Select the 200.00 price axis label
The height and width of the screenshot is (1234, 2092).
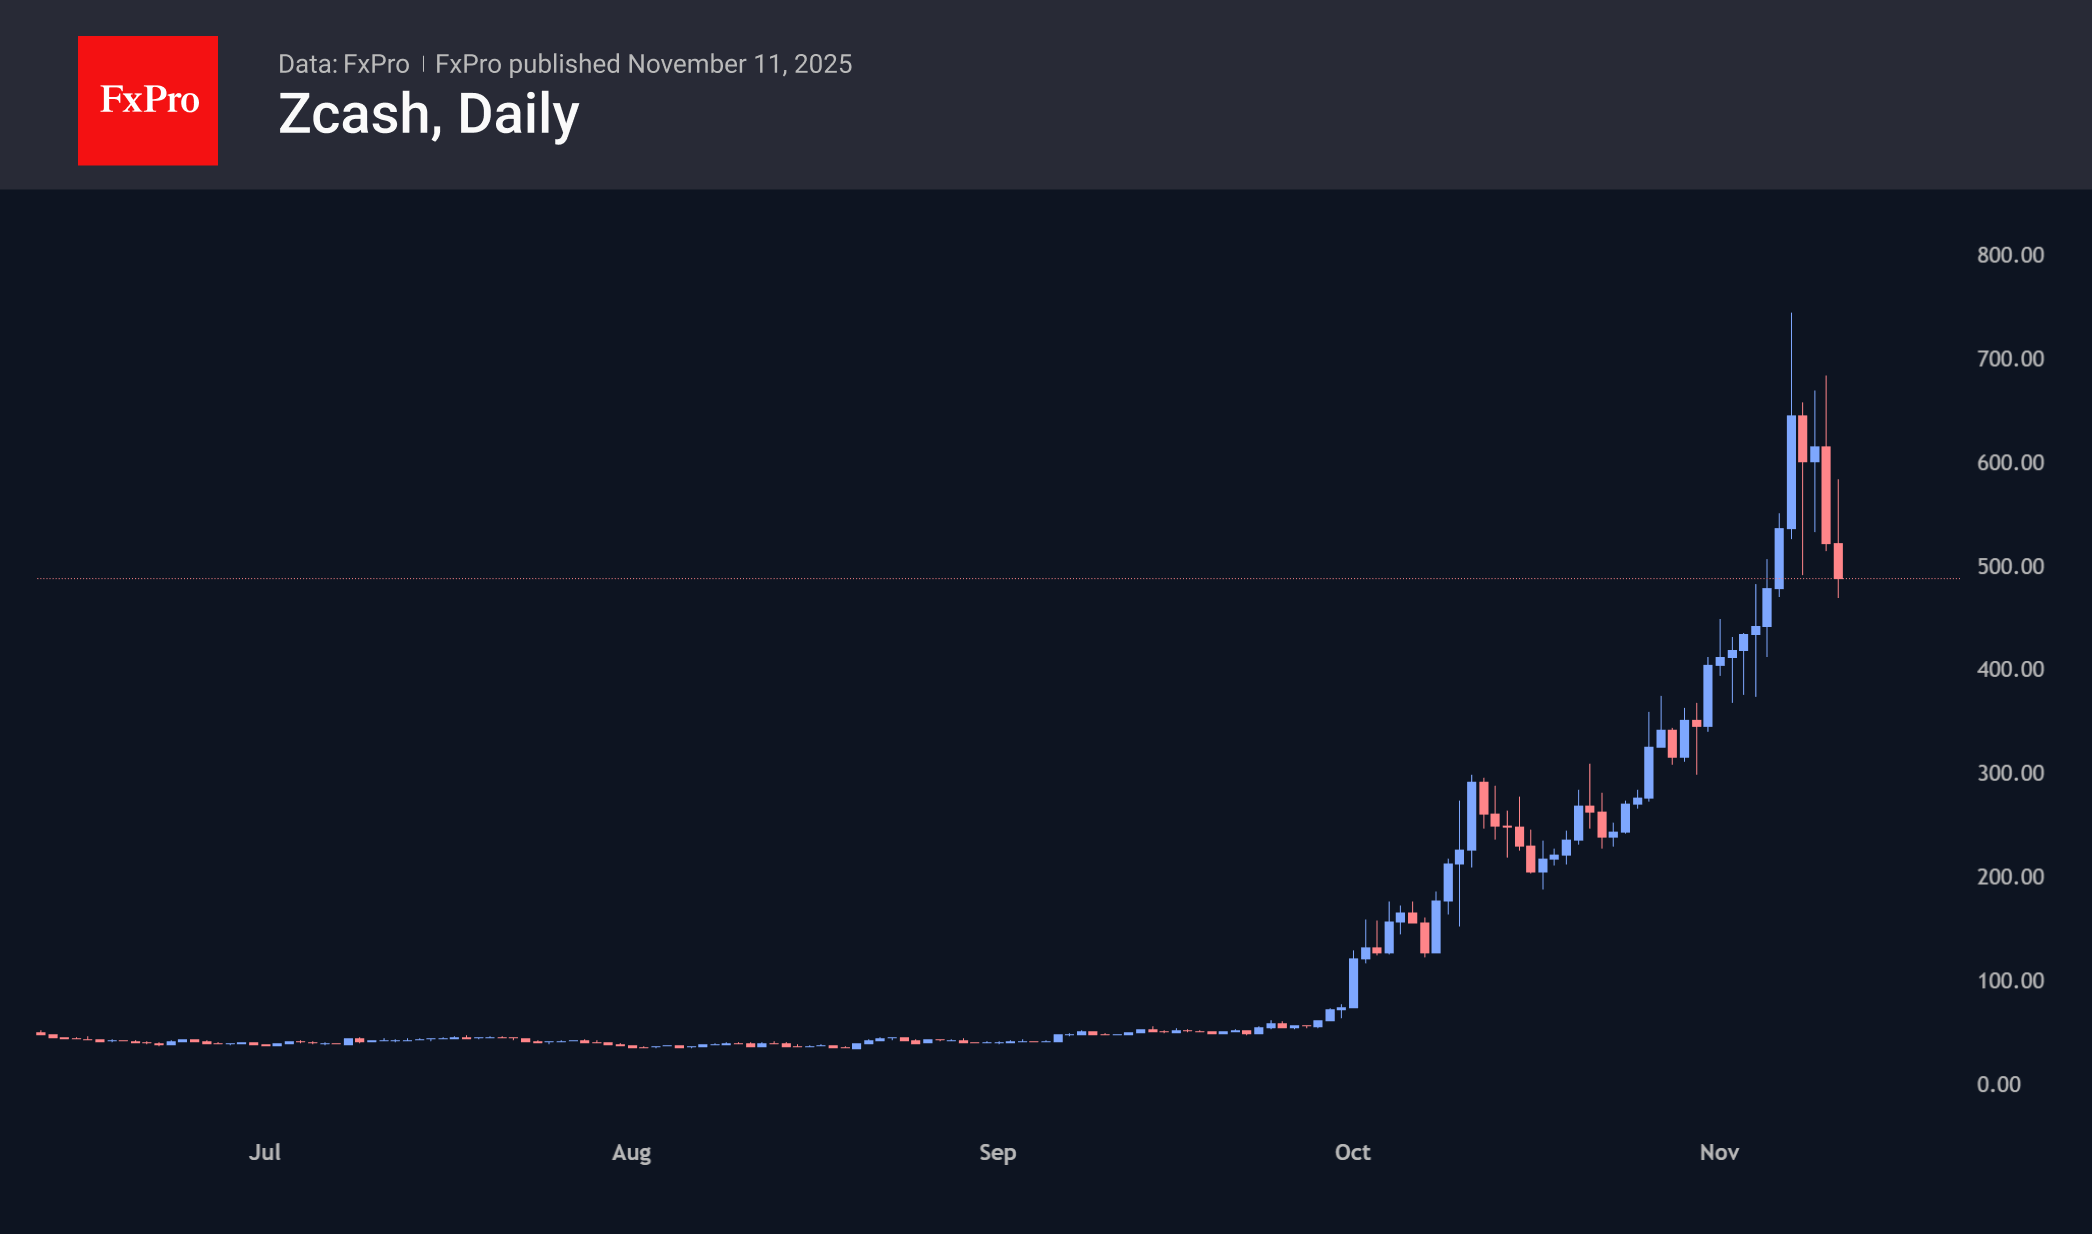(2010, 877)
